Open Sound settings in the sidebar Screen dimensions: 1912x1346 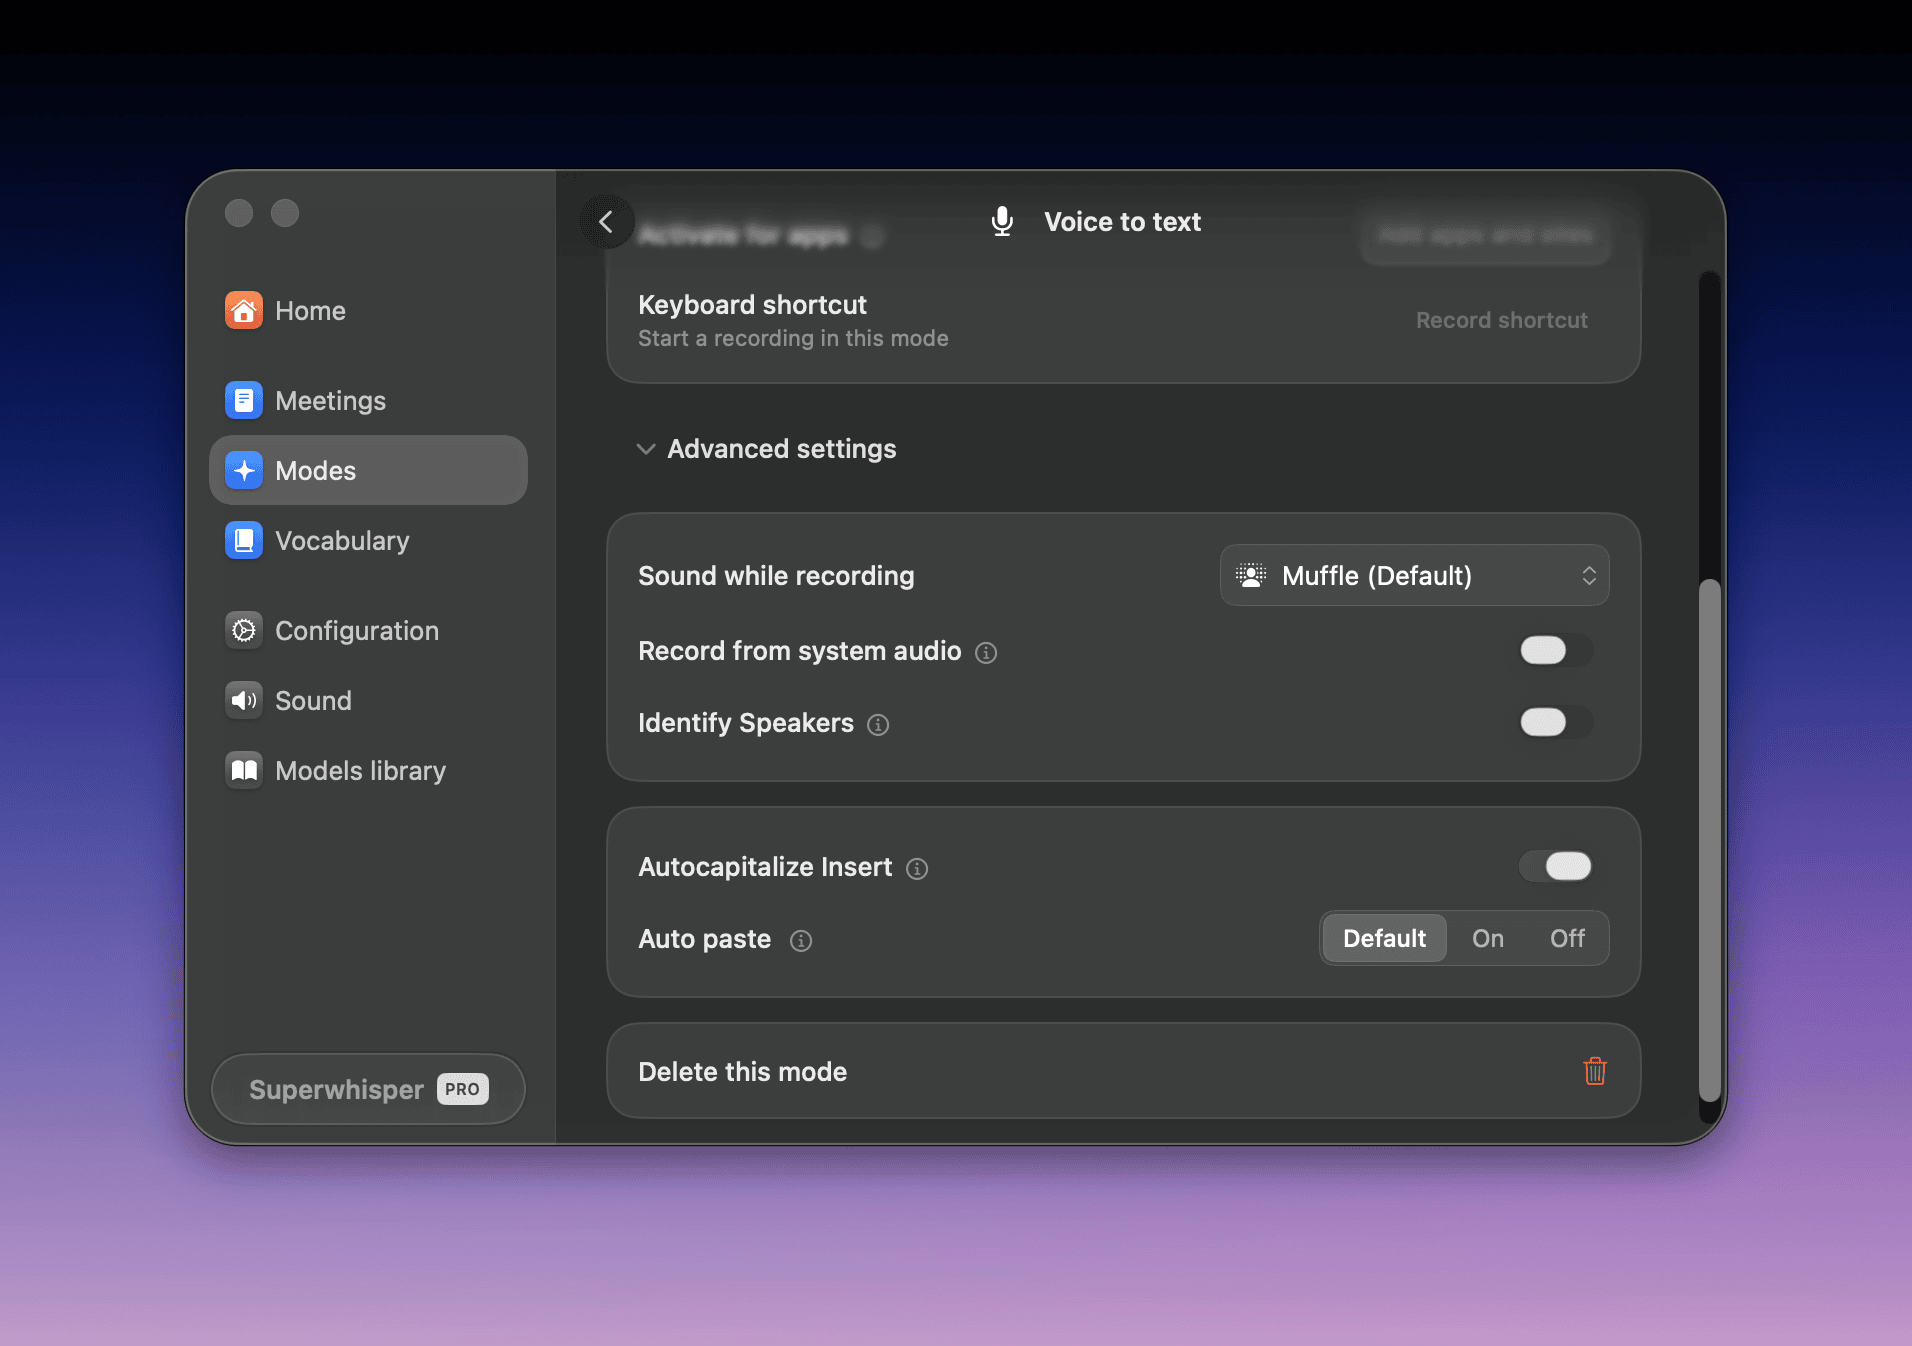368,701
